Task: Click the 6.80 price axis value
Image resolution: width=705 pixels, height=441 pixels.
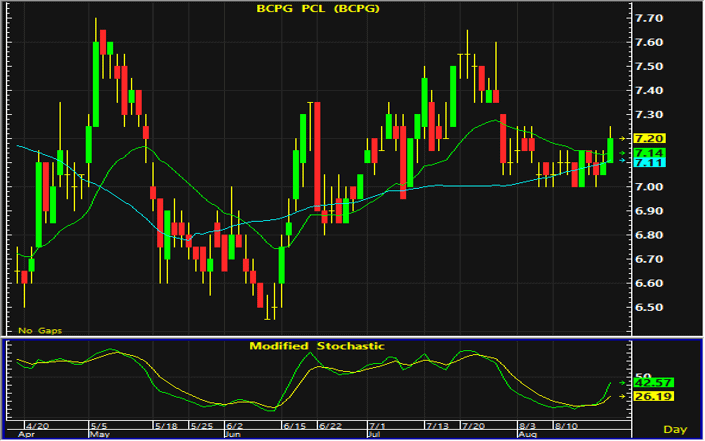Action: click(648, 235)
